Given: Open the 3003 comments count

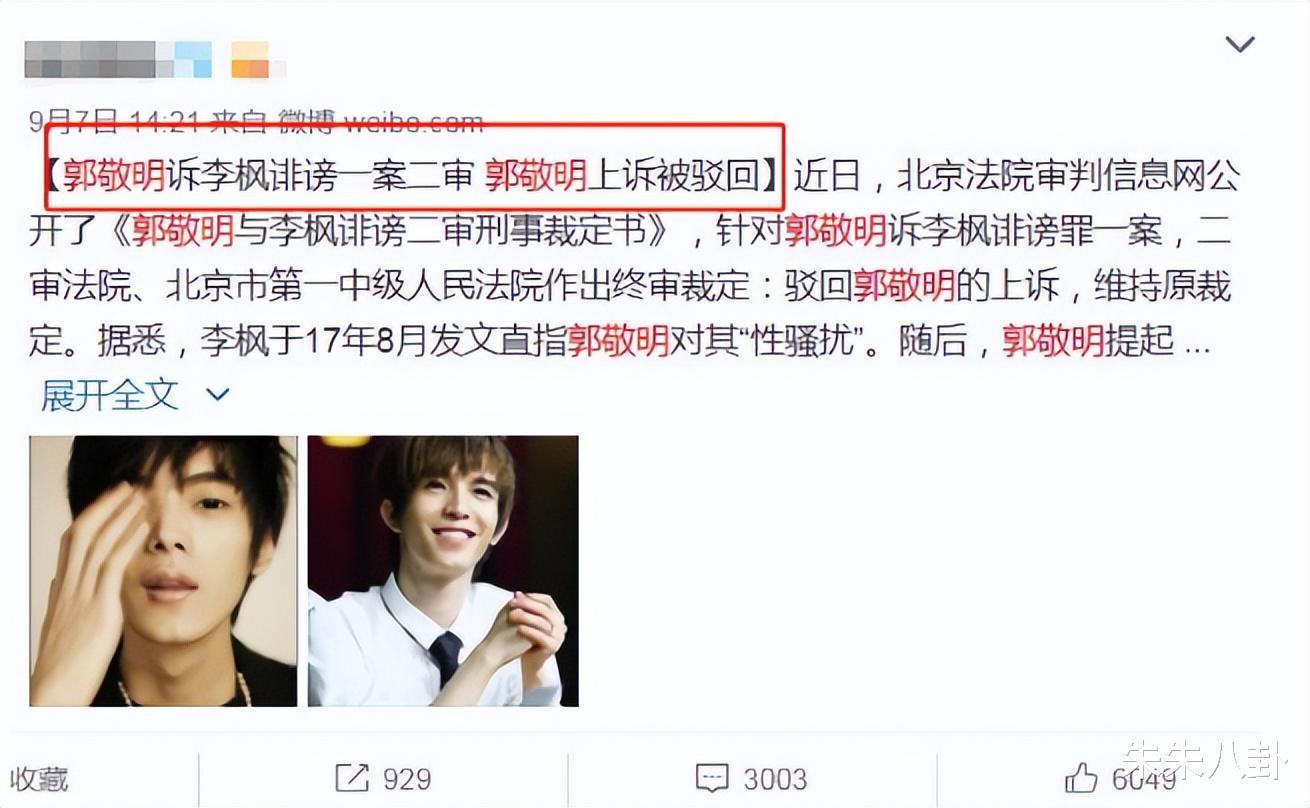Looking at the screenshot, I should [774, 779].
